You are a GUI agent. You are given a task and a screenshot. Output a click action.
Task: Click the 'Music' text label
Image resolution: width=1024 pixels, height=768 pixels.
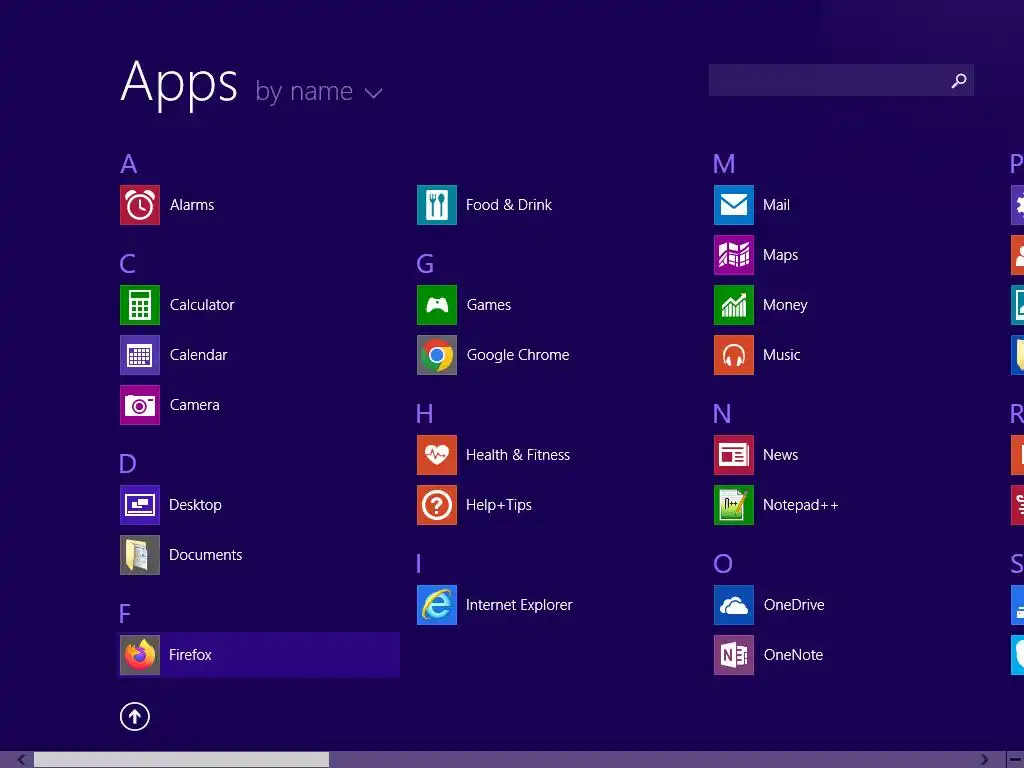782,355
